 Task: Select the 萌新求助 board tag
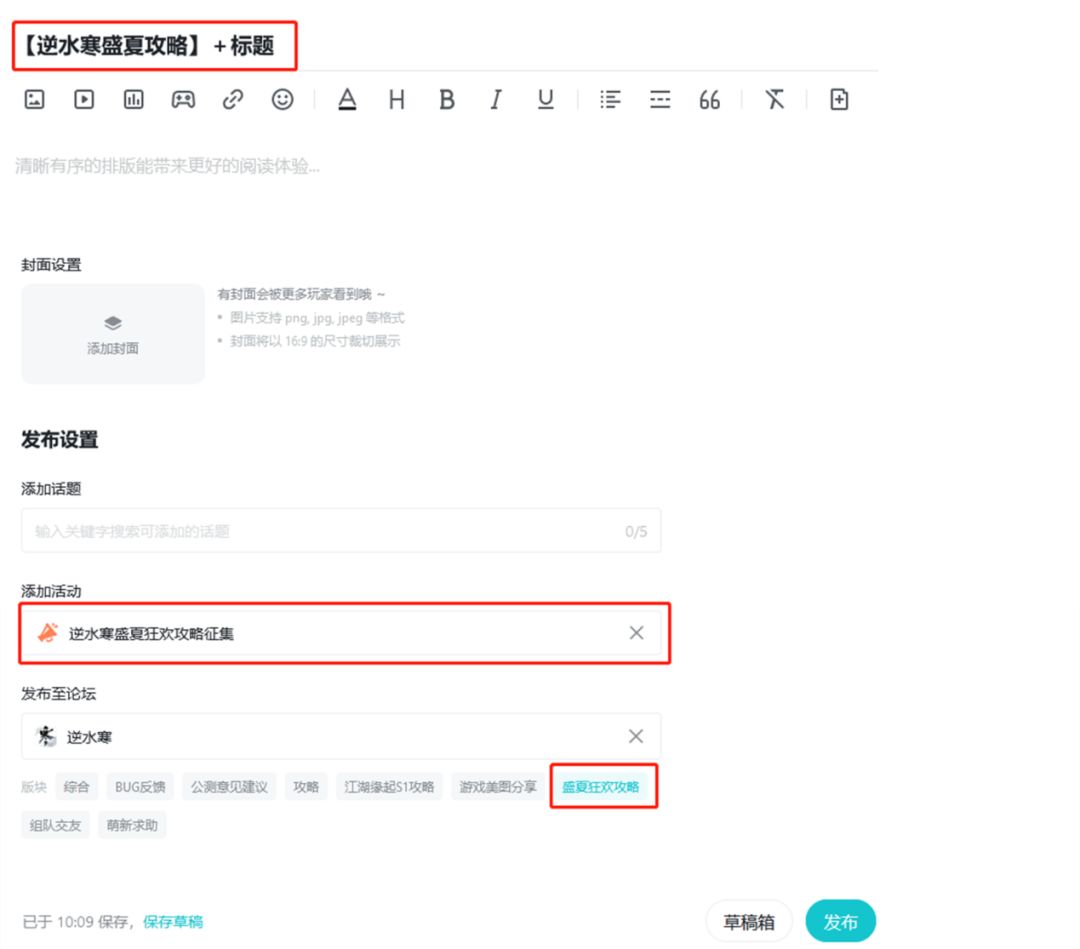coord(132,825)
